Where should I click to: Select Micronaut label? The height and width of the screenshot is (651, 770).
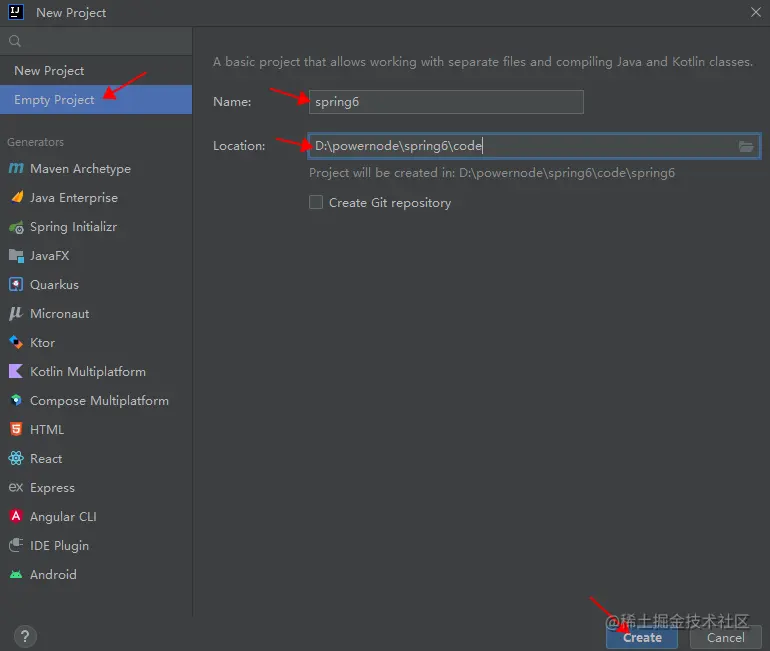(59, 314)
